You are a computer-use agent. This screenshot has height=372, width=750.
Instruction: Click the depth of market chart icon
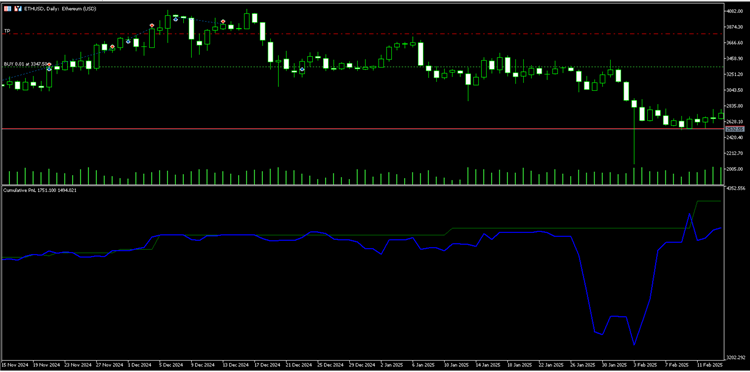tap(17, 9)
